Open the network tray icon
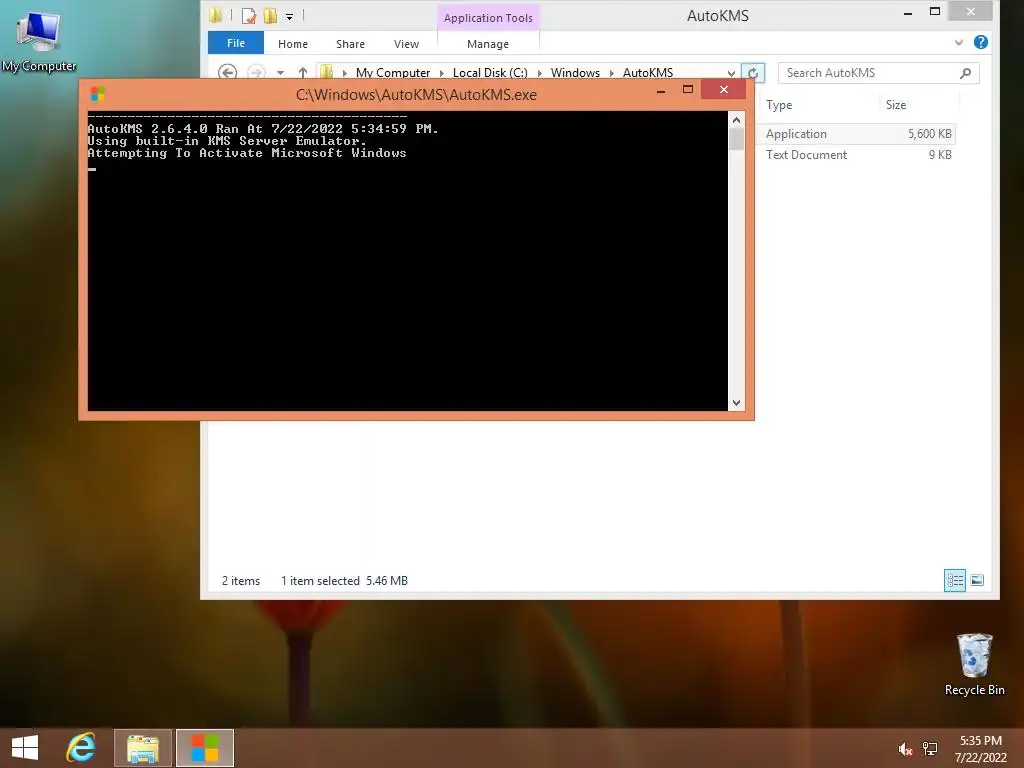The image size is (1024, 768). (930, 749)
